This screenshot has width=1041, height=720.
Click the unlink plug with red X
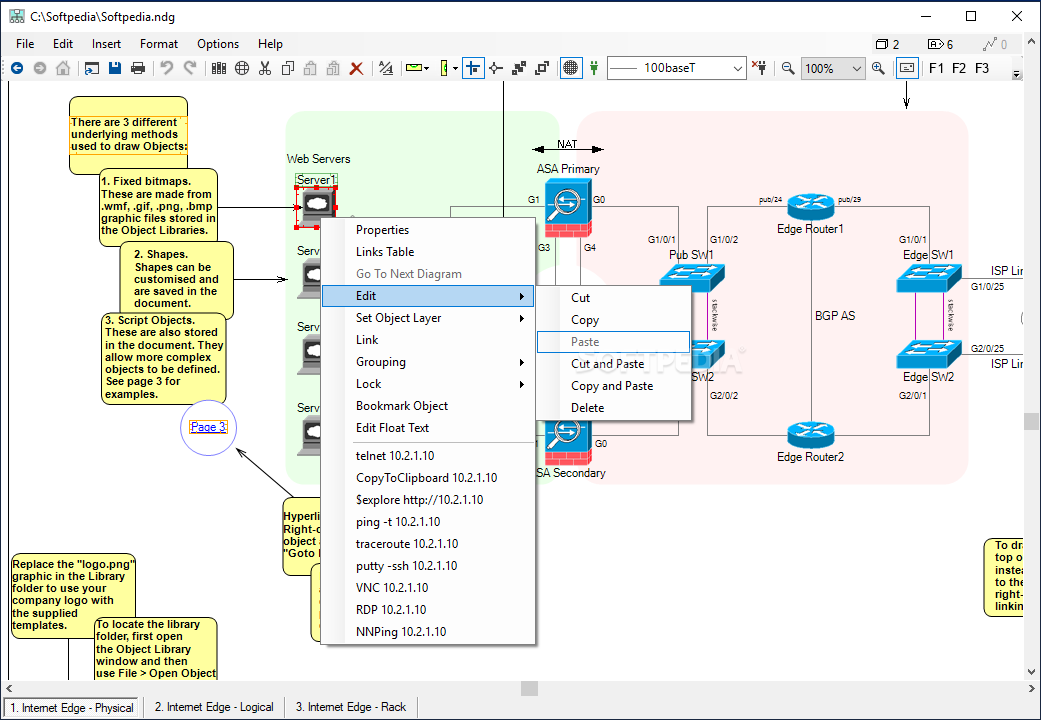pos(760,67)
